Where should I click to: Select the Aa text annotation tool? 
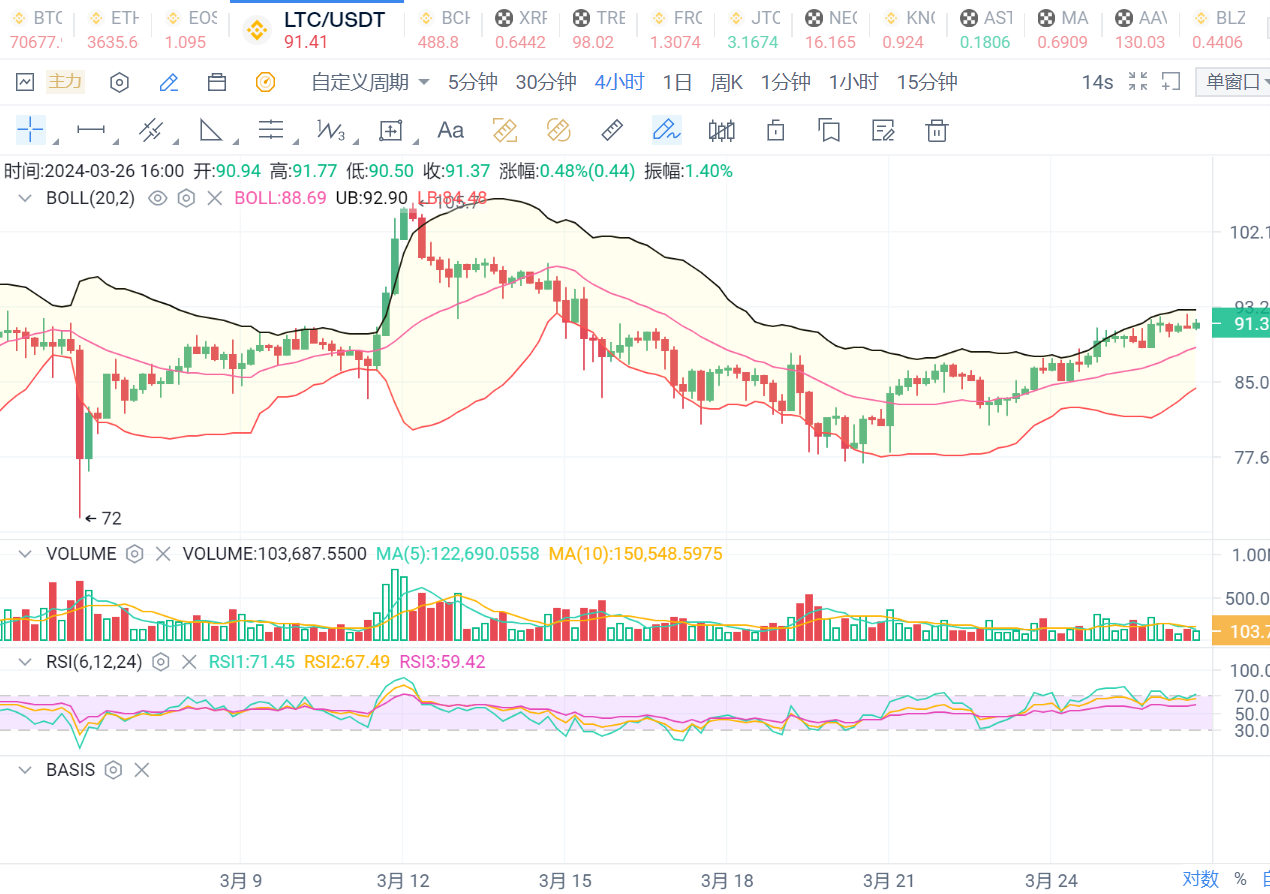[450, 130]
